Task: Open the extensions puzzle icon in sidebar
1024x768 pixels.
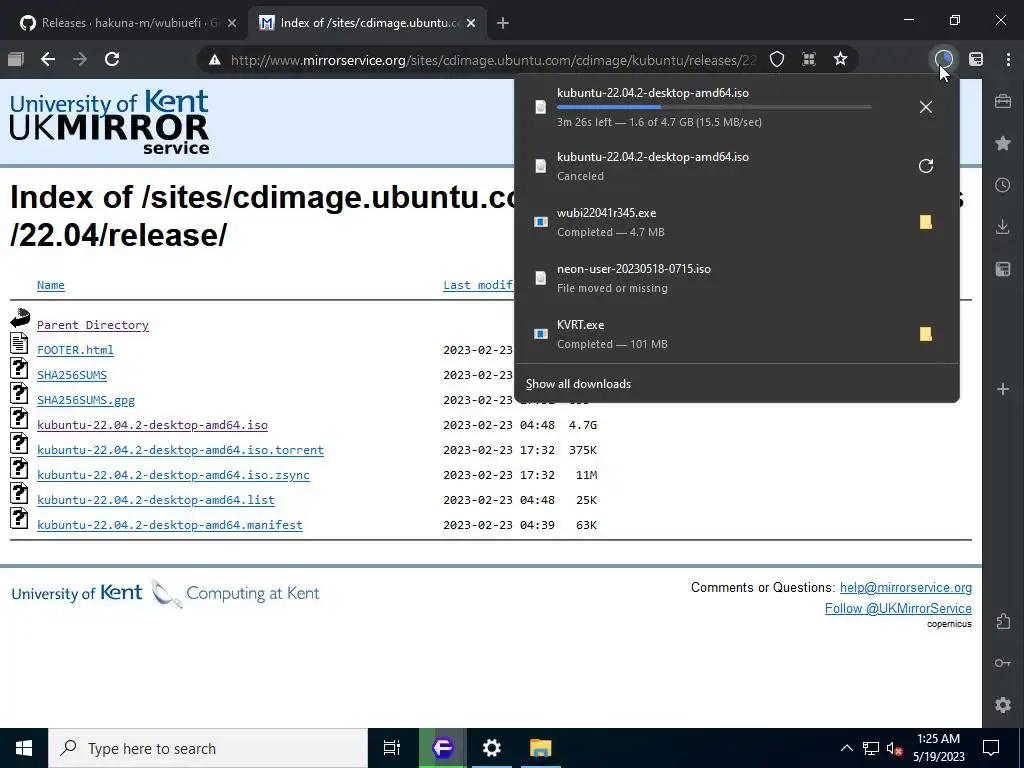Action: [1003, 621]
